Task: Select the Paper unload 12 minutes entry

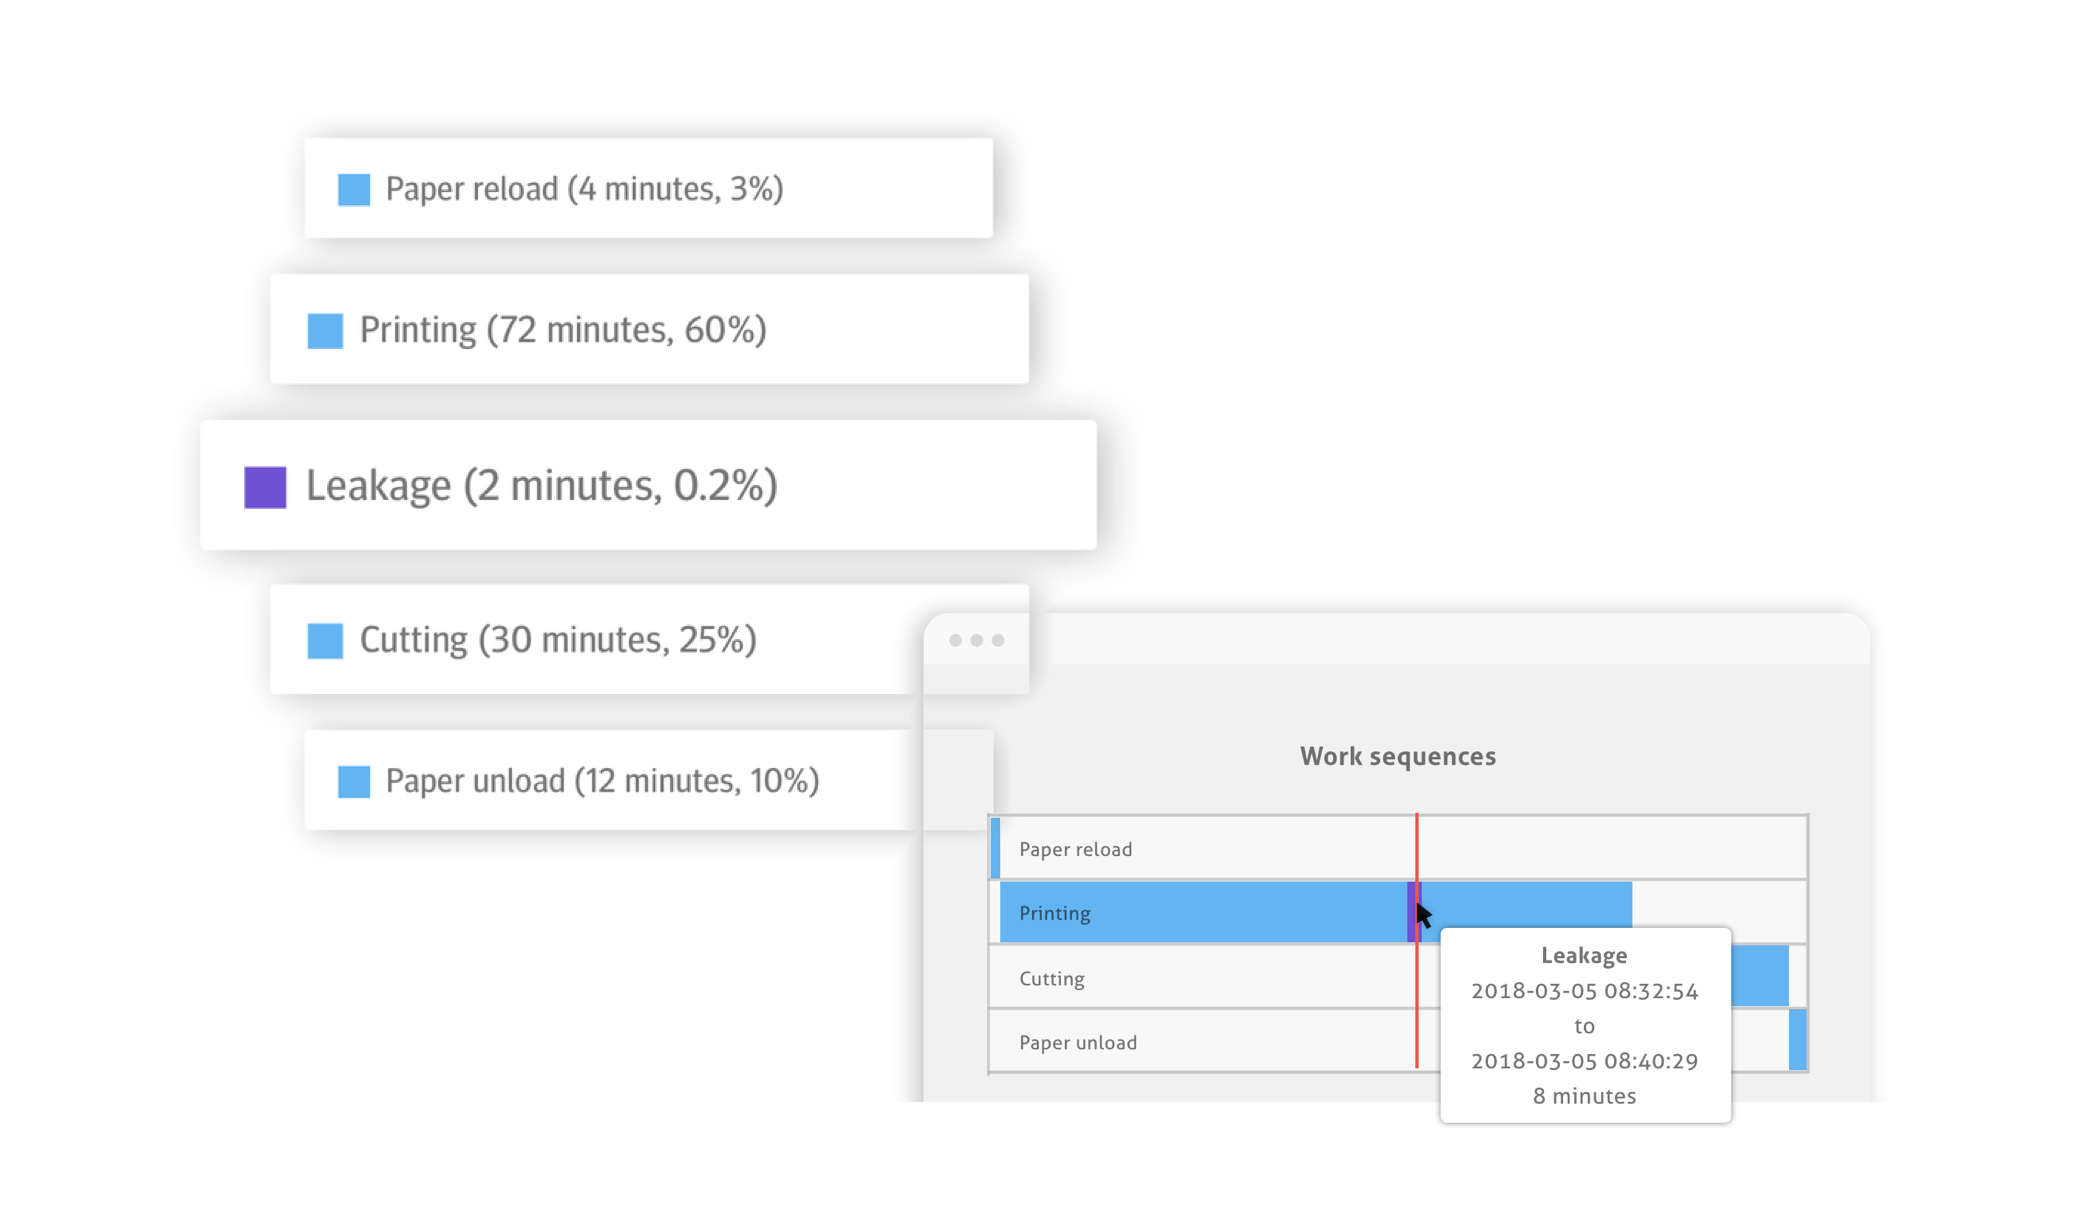Action: [x=602, y=781]
